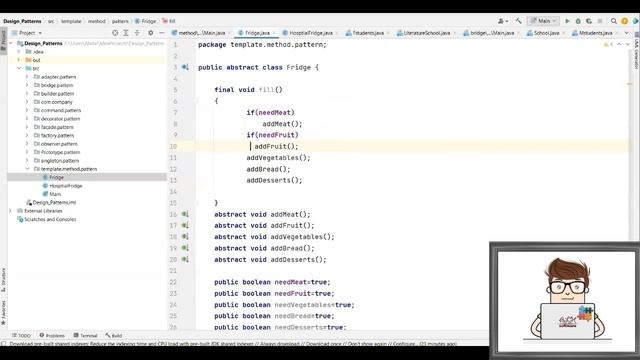Image resolution: width=640 pixels, height=360 pixels.
Task: Close the Fridge.java tab
Action: click(274, 33)
